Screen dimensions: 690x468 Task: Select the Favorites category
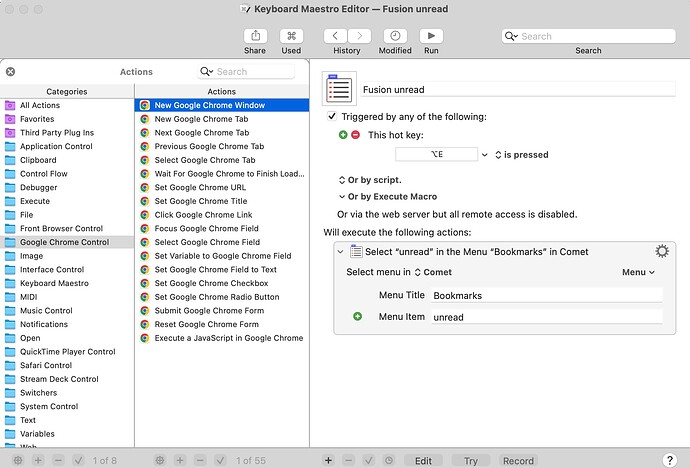(x=67, y=119)
